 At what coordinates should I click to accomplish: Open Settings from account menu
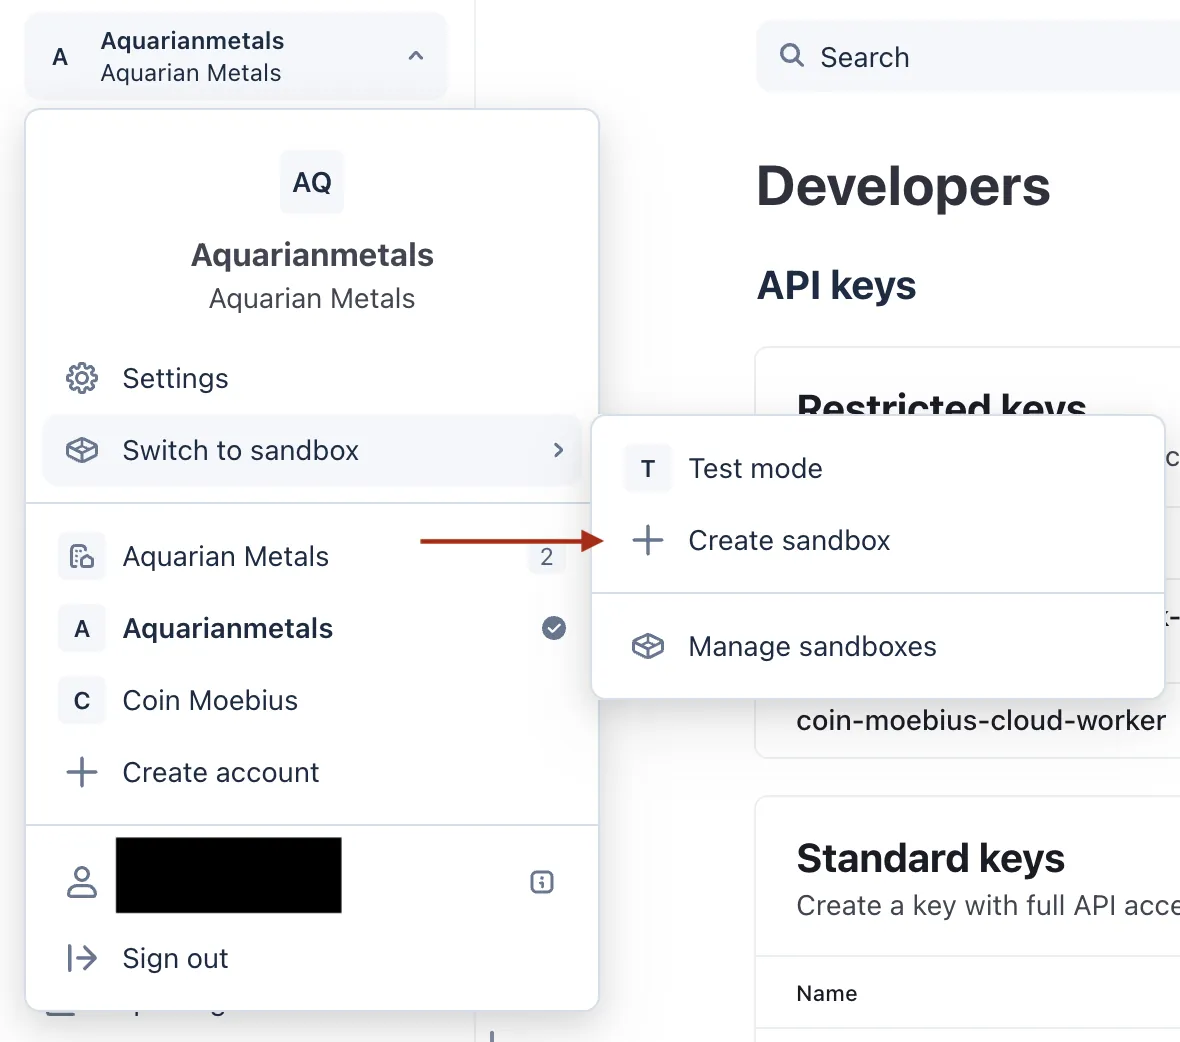point(312,378)
